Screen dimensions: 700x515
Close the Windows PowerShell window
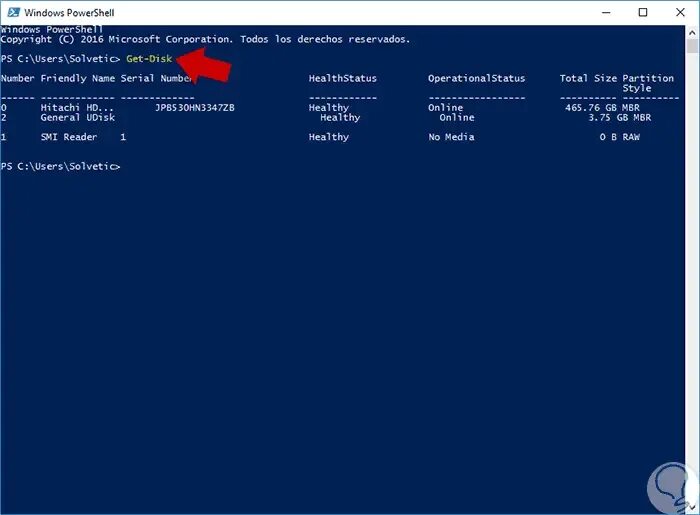(680, 12)
